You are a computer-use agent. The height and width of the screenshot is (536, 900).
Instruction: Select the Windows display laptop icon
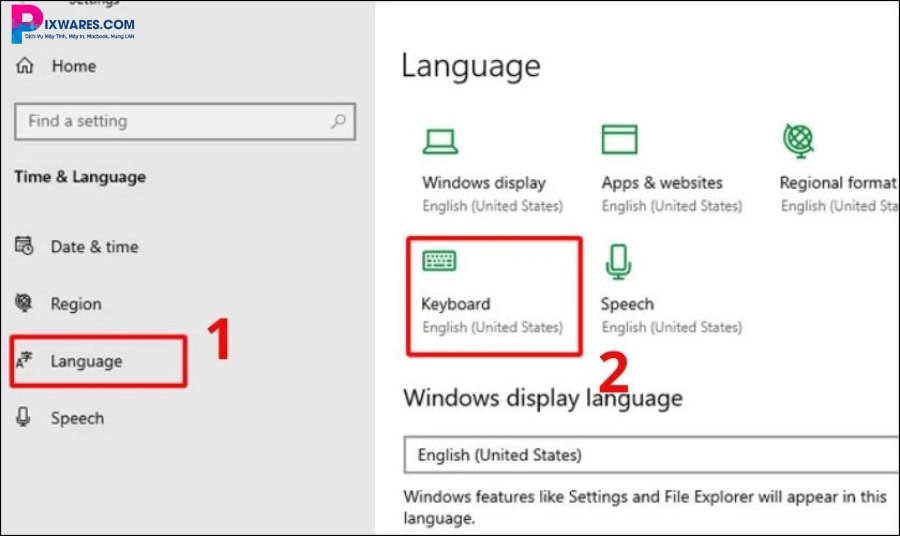[440, 141]
